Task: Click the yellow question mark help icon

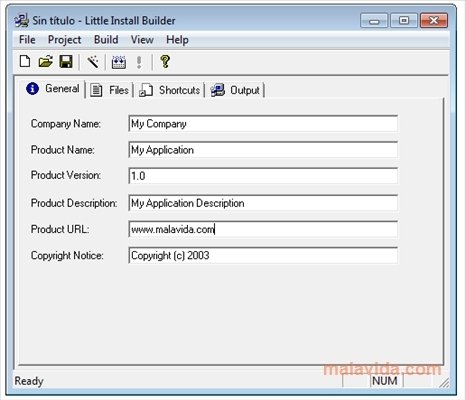Action: [165, 62]
